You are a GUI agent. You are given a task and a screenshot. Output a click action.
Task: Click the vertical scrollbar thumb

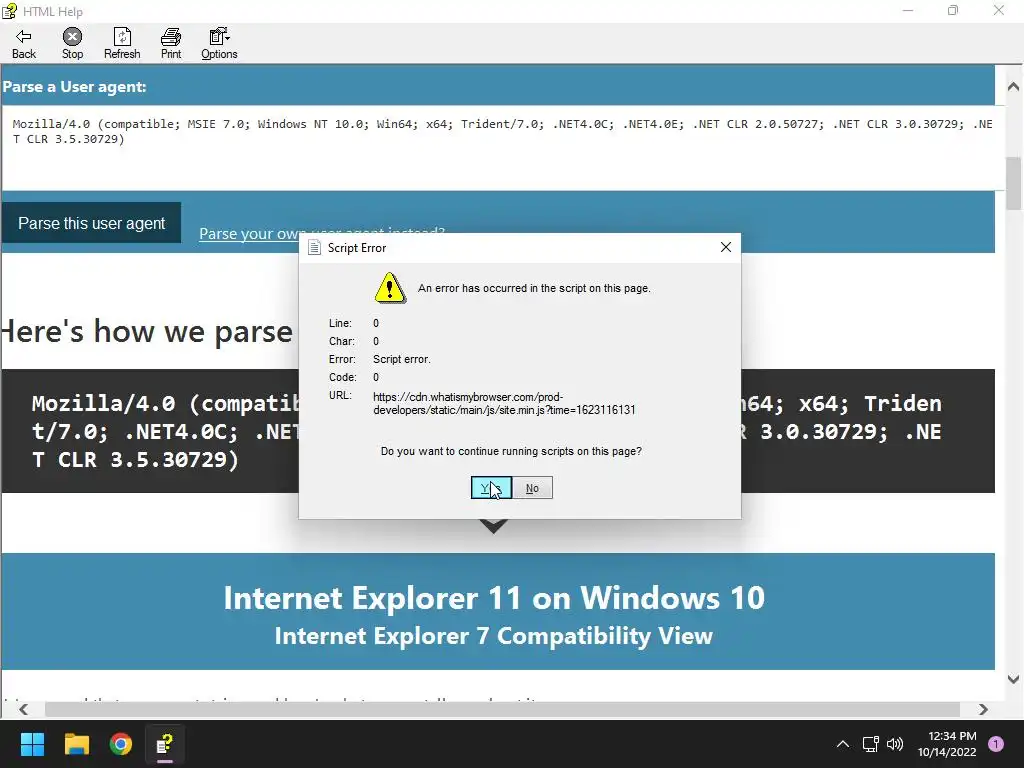[x=1014, y=184]
